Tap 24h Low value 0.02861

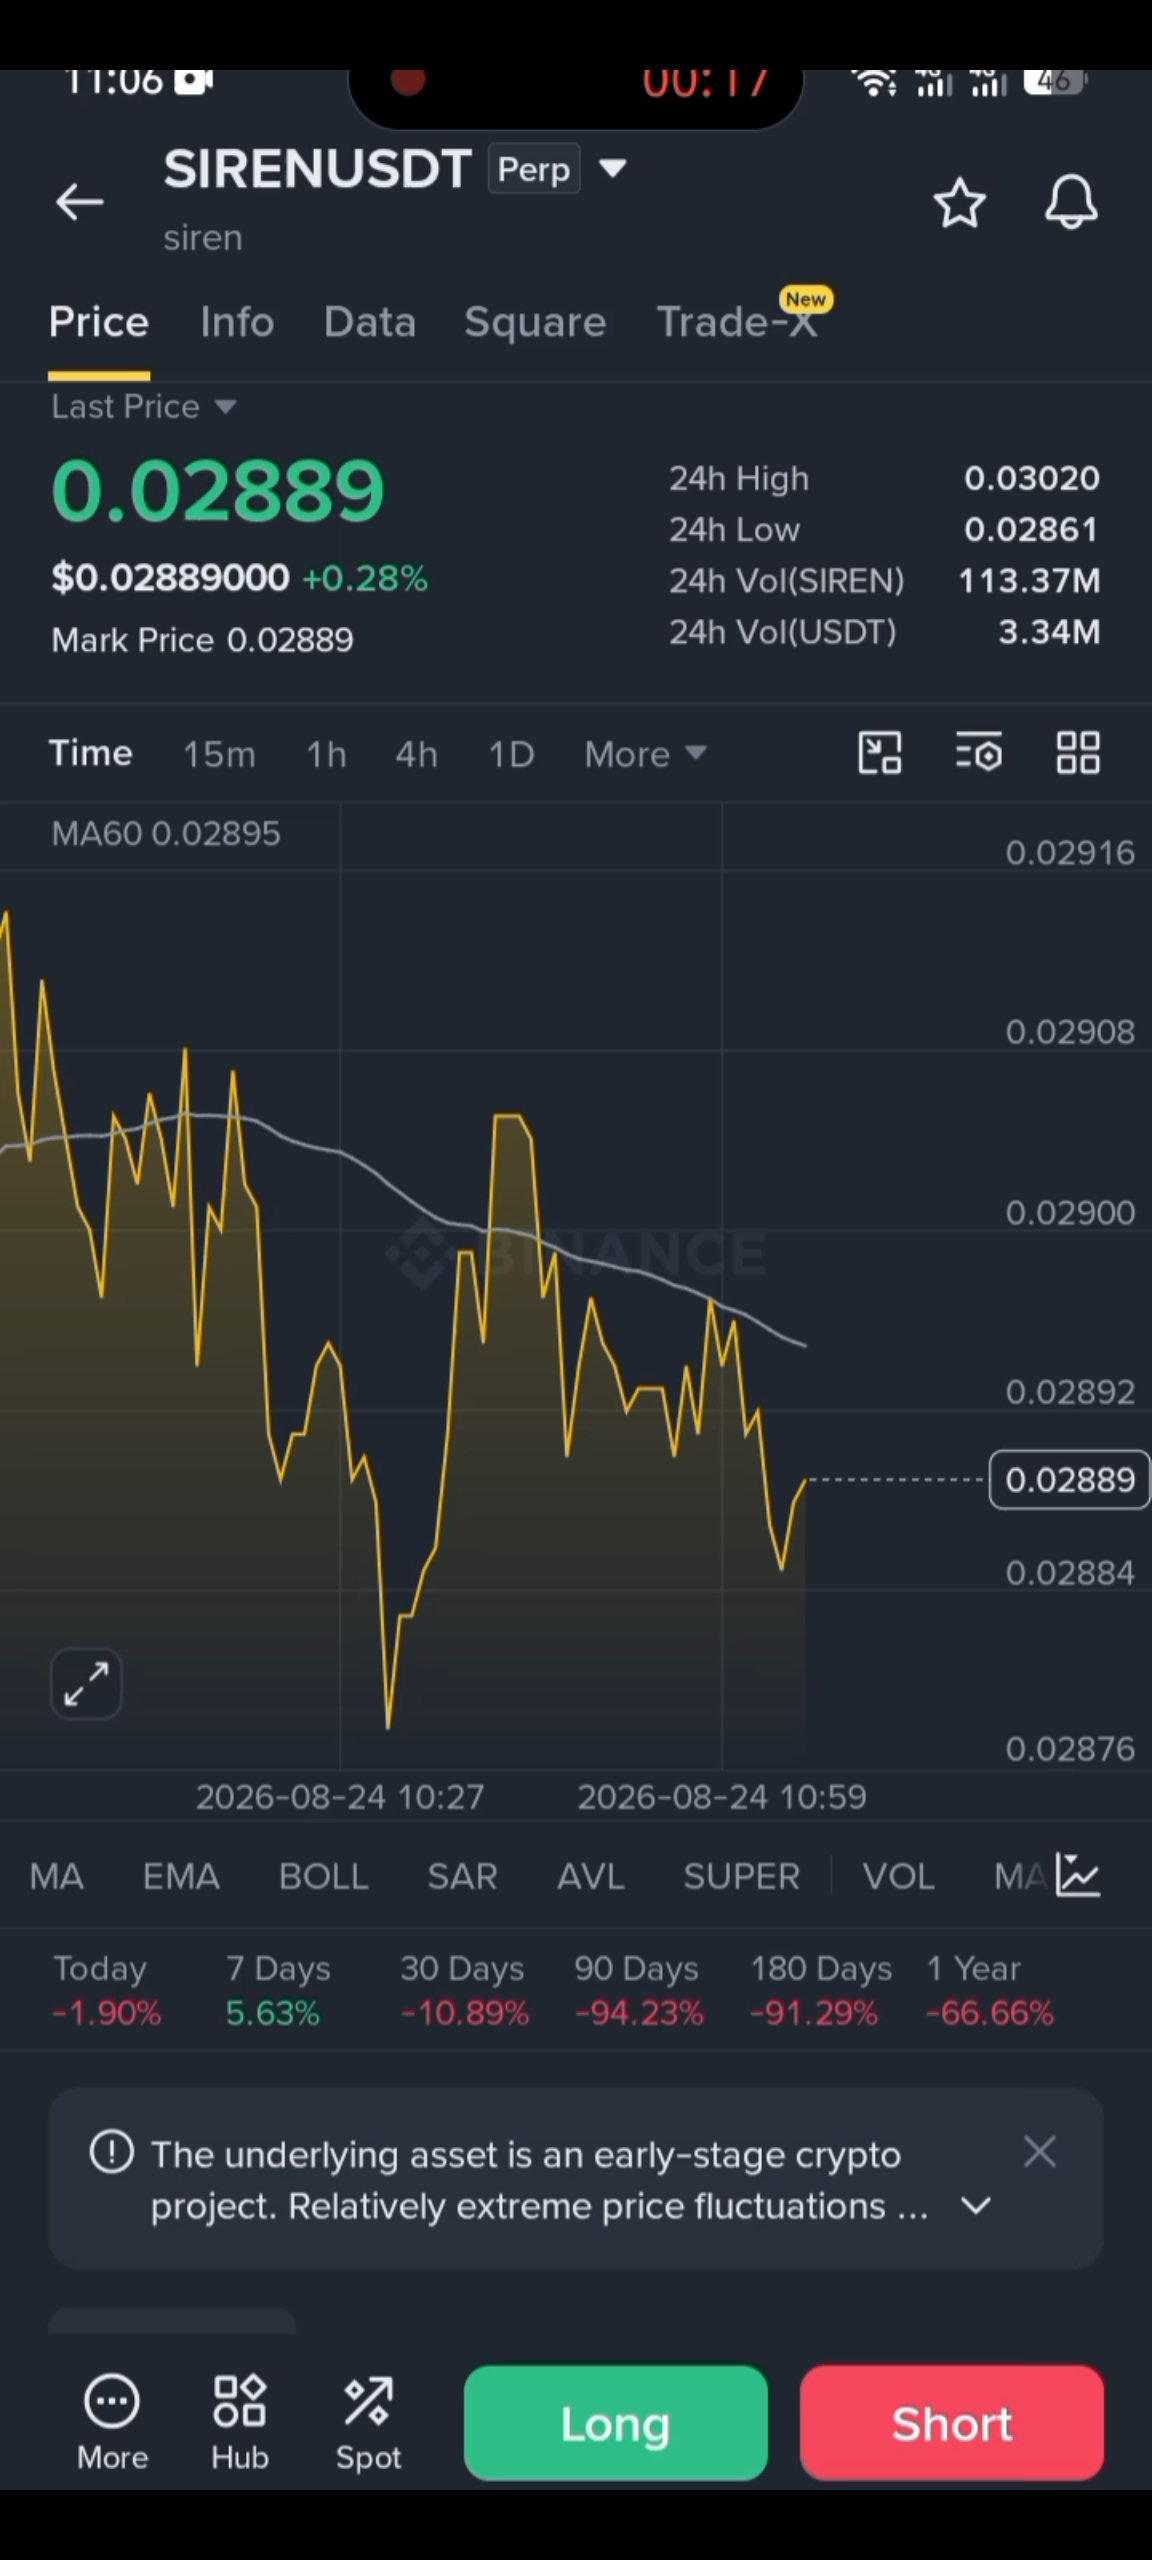point(1031,530)
